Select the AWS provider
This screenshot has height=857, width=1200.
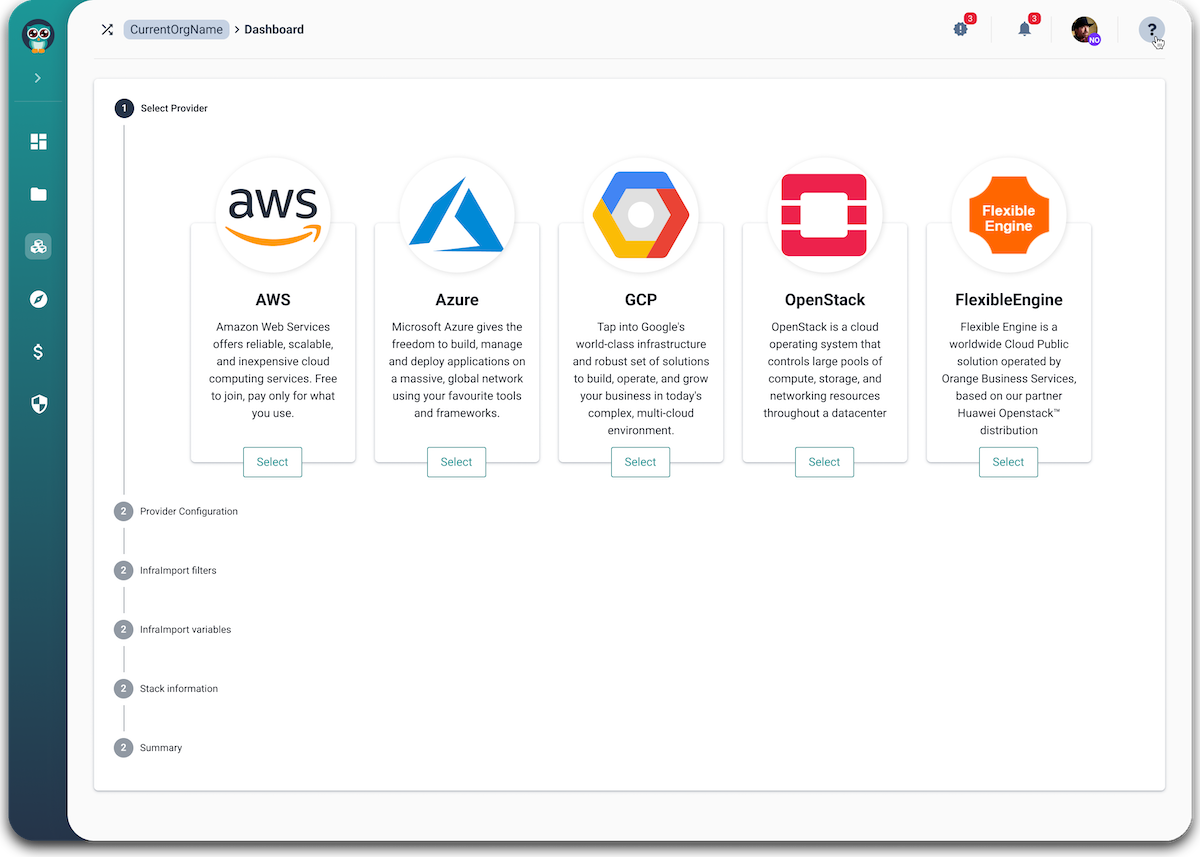click(272, 462)
